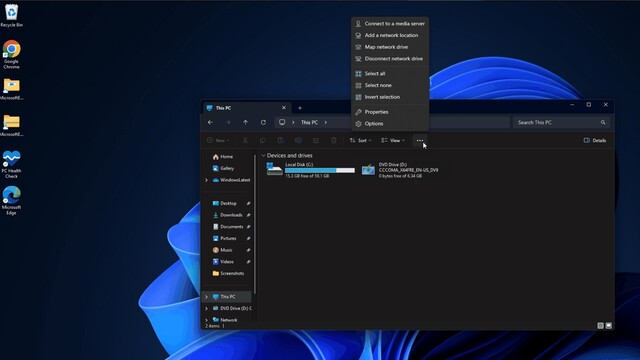
Task: Open Screenshots folder in sidebar
Action: coord(229,273)
